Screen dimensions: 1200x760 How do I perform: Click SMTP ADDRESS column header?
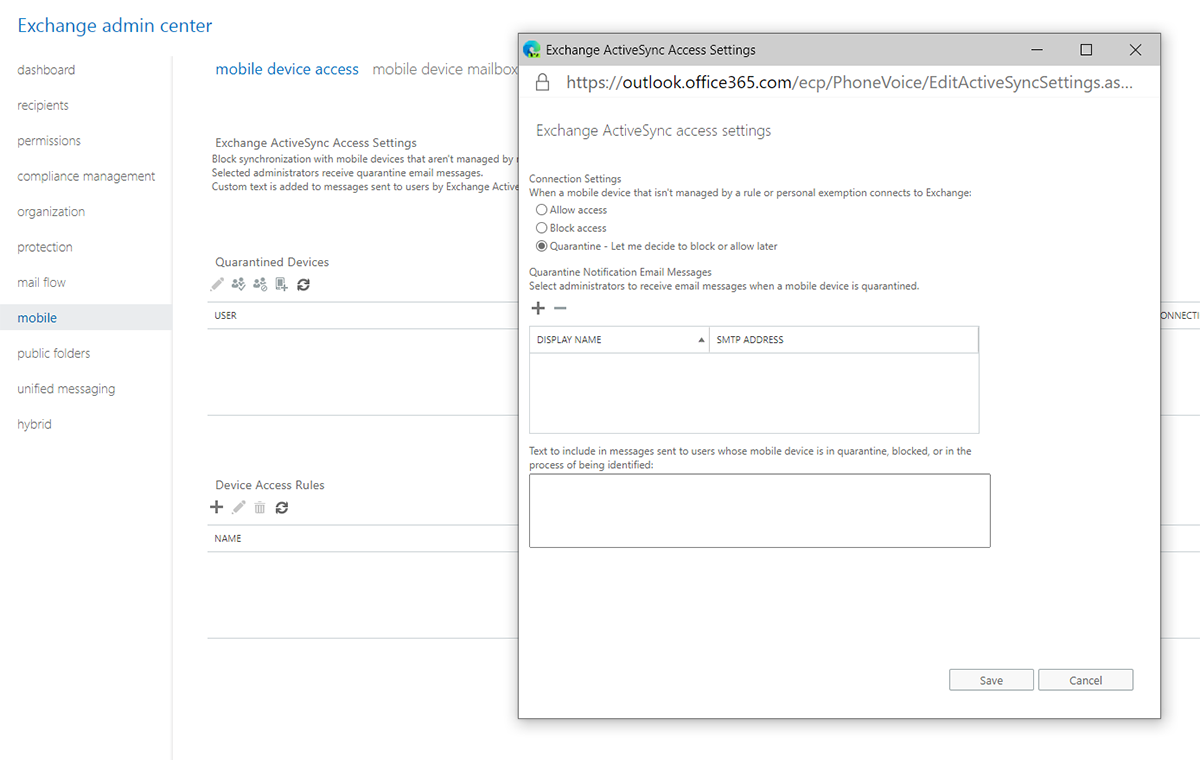coord(843,340)
